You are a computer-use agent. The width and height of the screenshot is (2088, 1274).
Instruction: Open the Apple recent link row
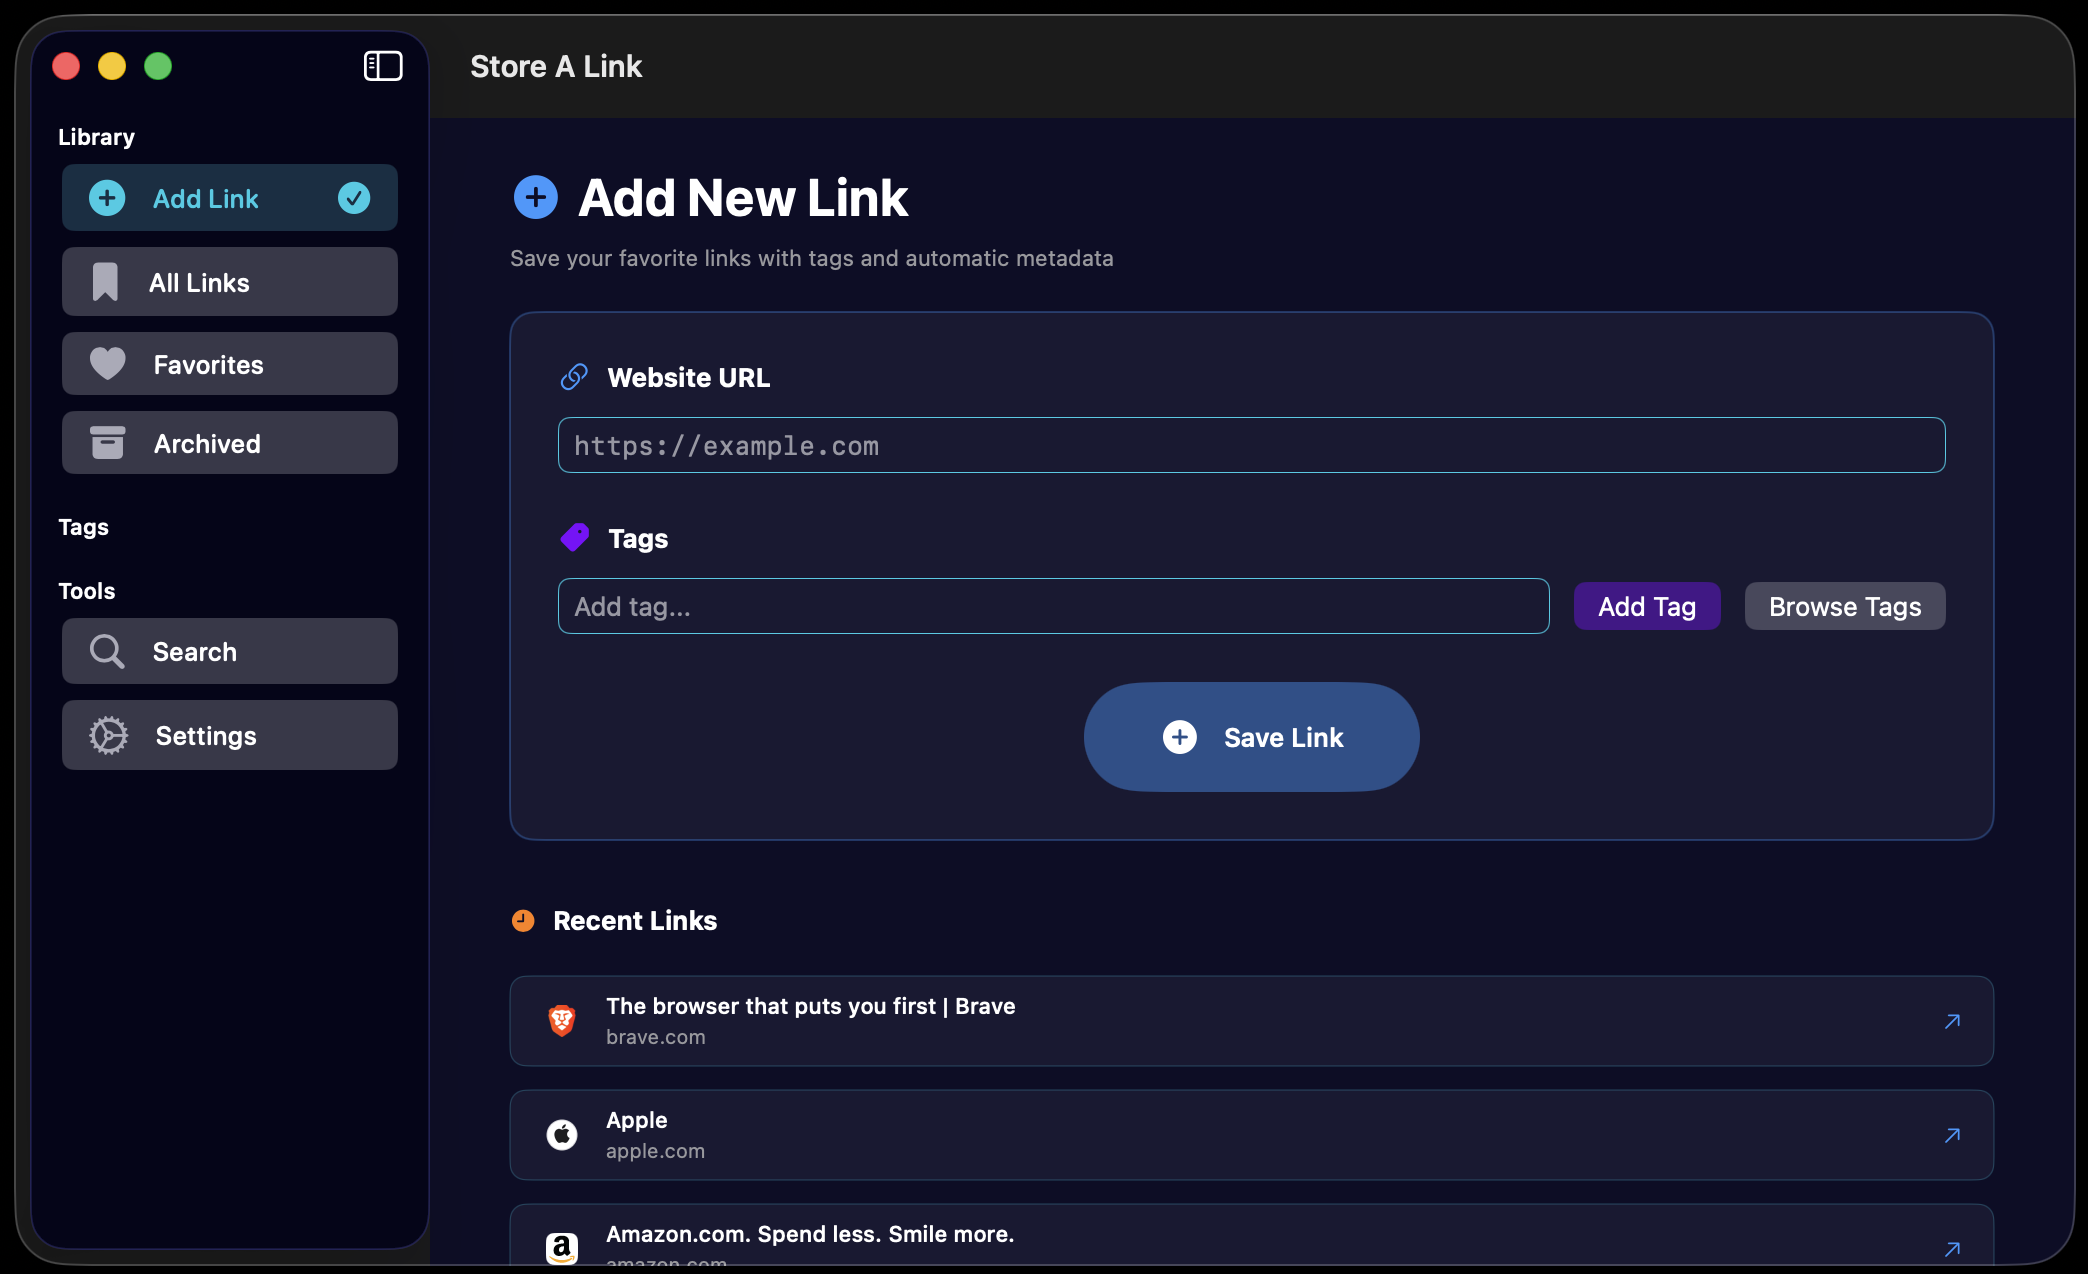click(1251, 1135)
